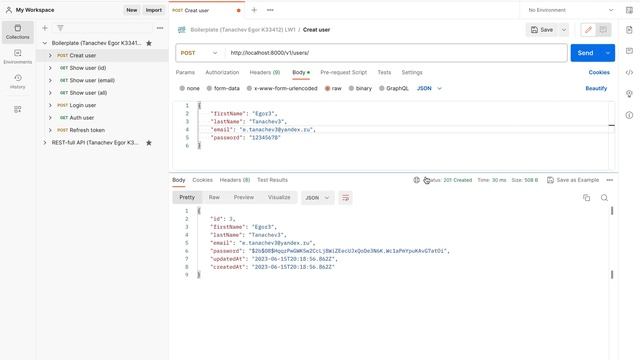Toggle line wrap icon in response toolbar
The width and height of the screenshot is (640, 360).
click(x=345, y=198)
